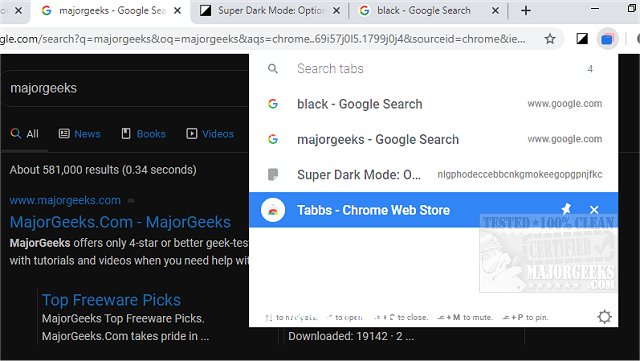Click the Super Dark Mode extension icon
640x361 pixels.
pyautogui.click(x=582, y=39)
